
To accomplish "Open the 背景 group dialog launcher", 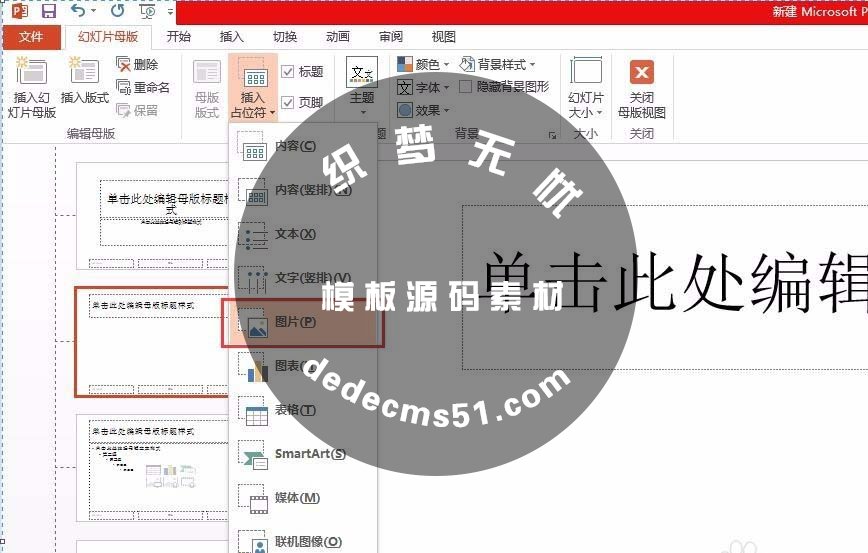I will coord(552,135).
